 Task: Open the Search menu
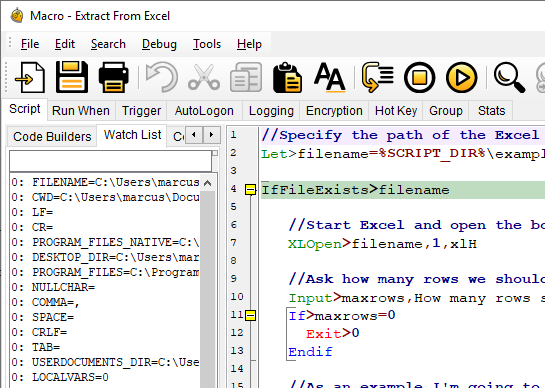pos(108,44)
